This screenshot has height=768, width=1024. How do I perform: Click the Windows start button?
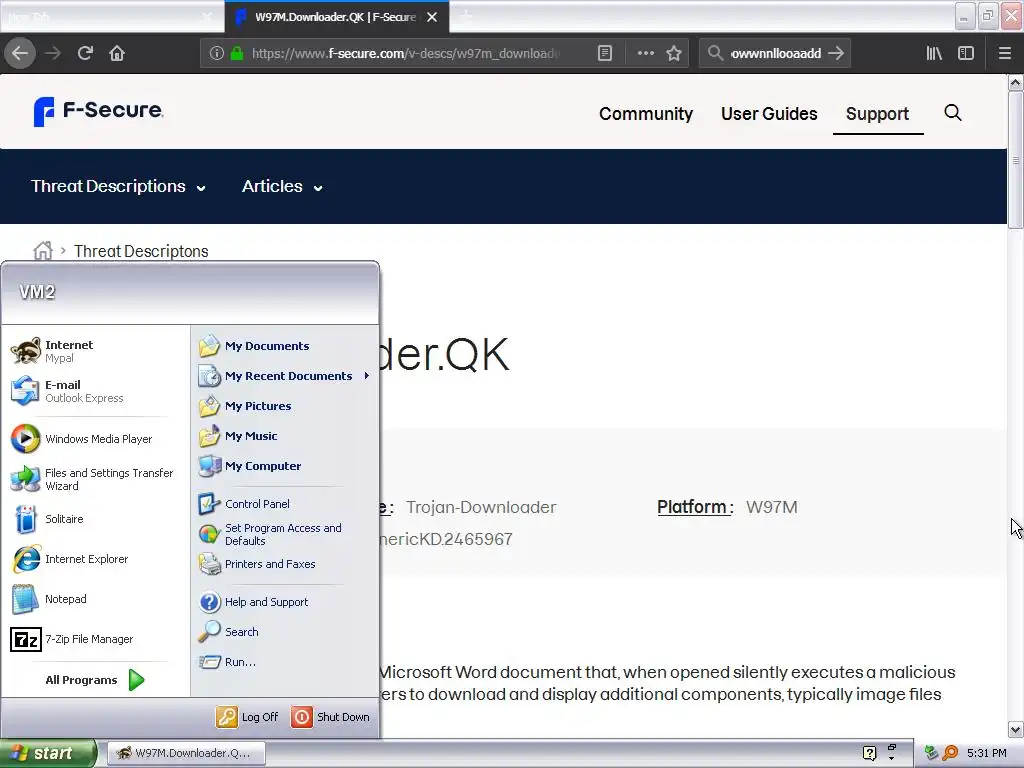point(48,753)
